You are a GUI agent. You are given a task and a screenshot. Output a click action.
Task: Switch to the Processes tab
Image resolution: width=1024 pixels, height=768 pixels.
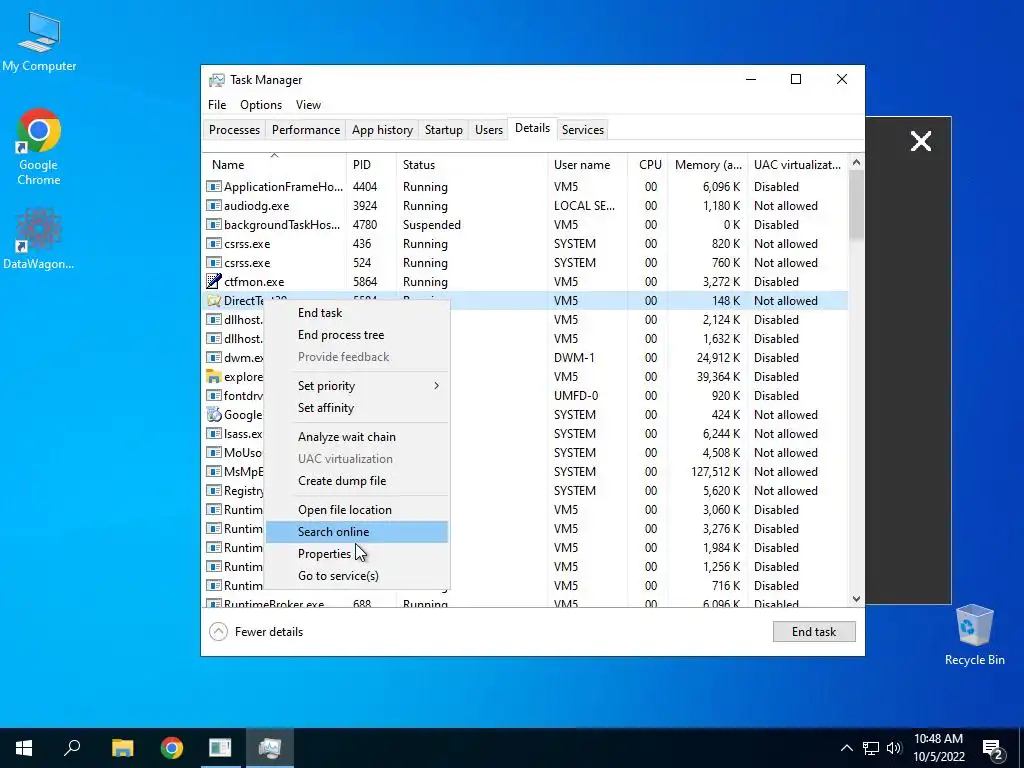234,130
